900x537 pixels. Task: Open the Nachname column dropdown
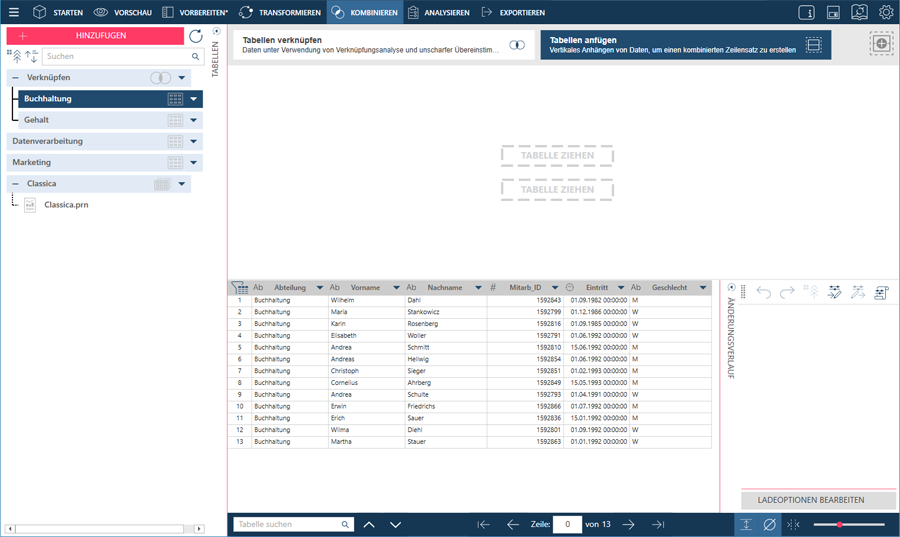click(478, 287)
